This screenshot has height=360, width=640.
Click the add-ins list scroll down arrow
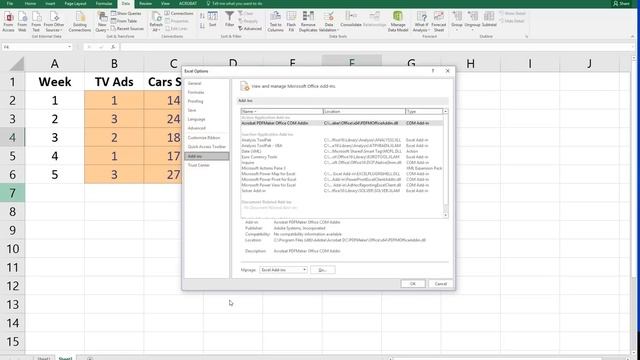(x=445, y=215)
